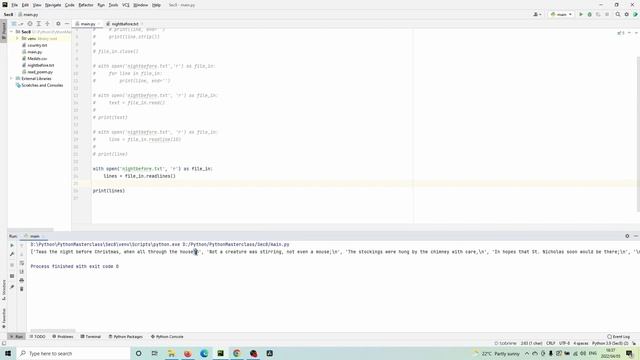Toggle the Project side tab
The image size is (640, 360).
(x=4, y=31)
